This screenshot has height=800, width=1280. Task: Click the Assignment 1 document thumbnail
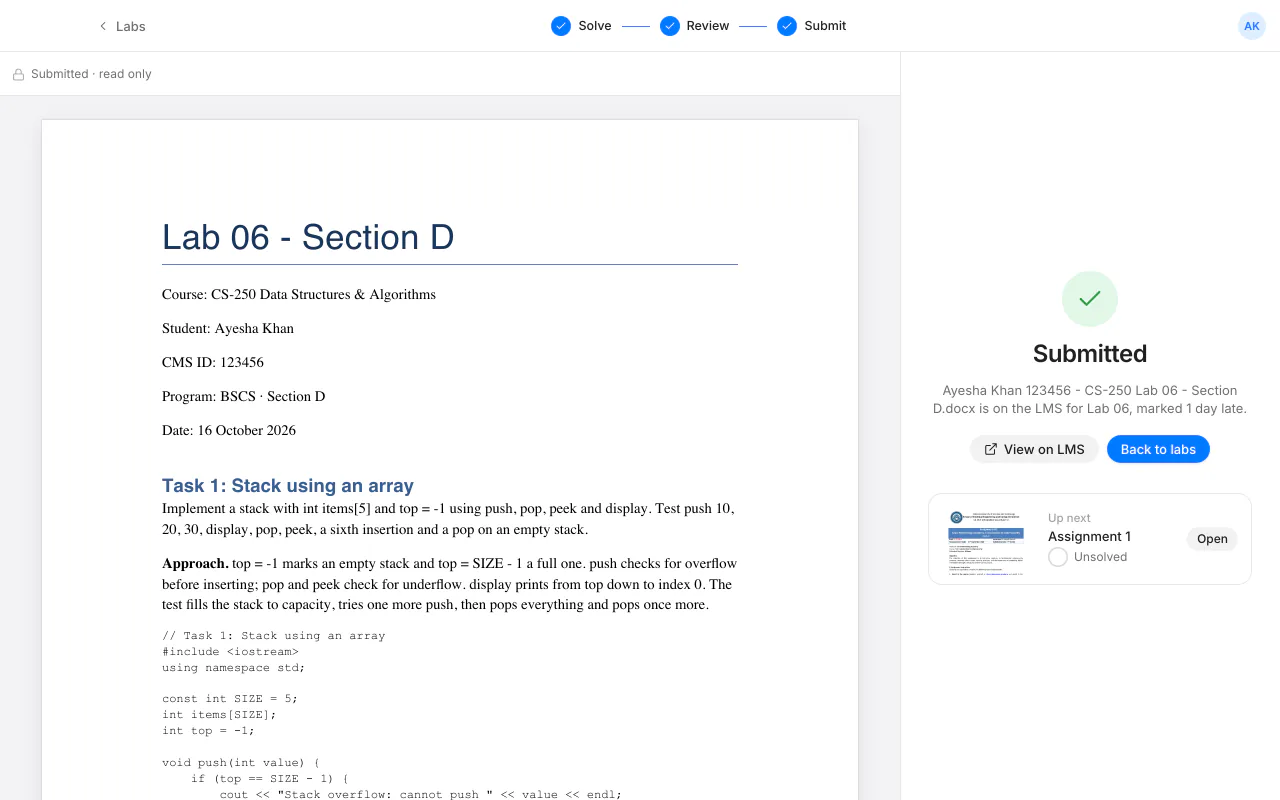(x=986, y=539)
